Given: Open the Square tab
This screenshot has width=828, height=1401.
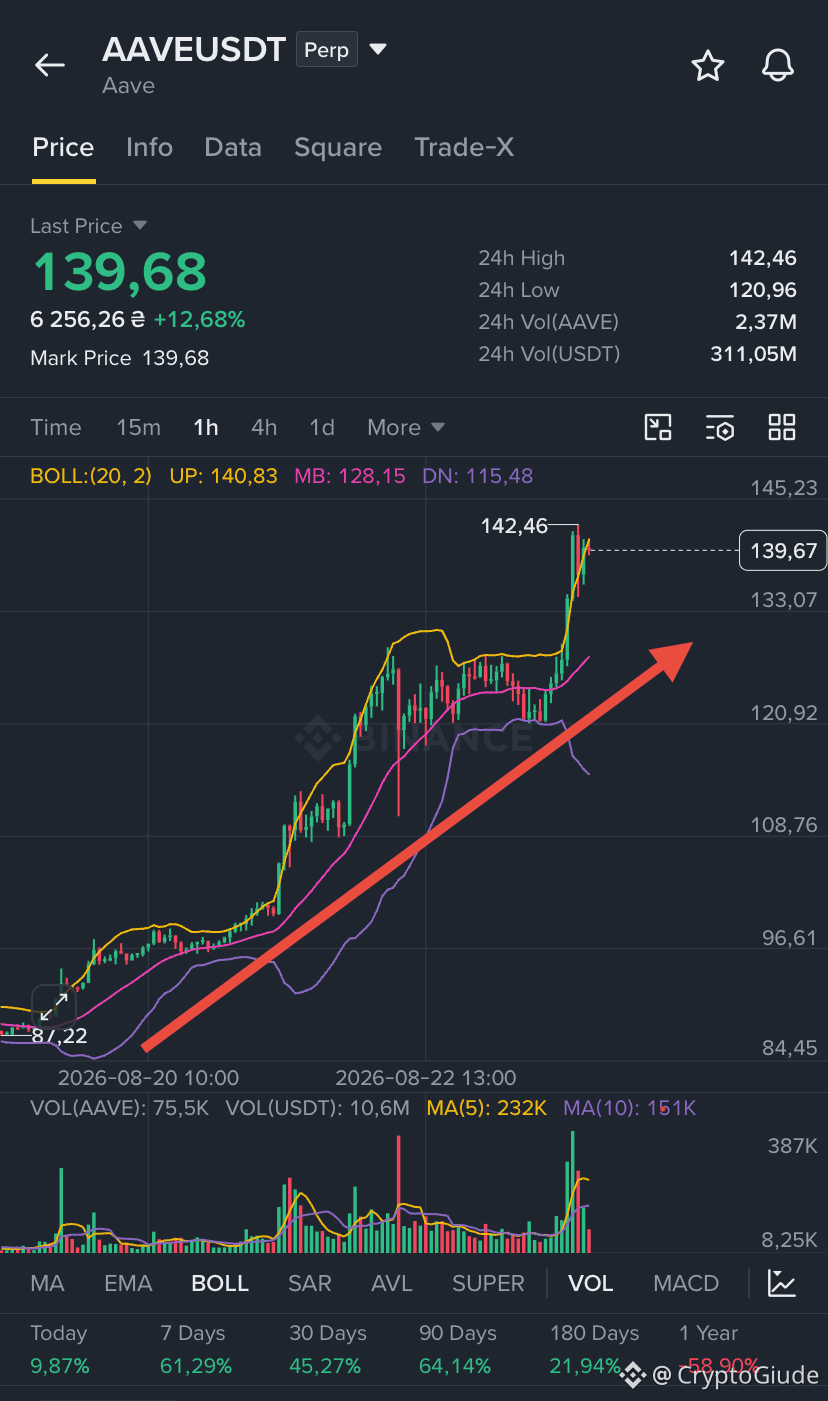Looking at the screenshot, I should tap(338, 148).
